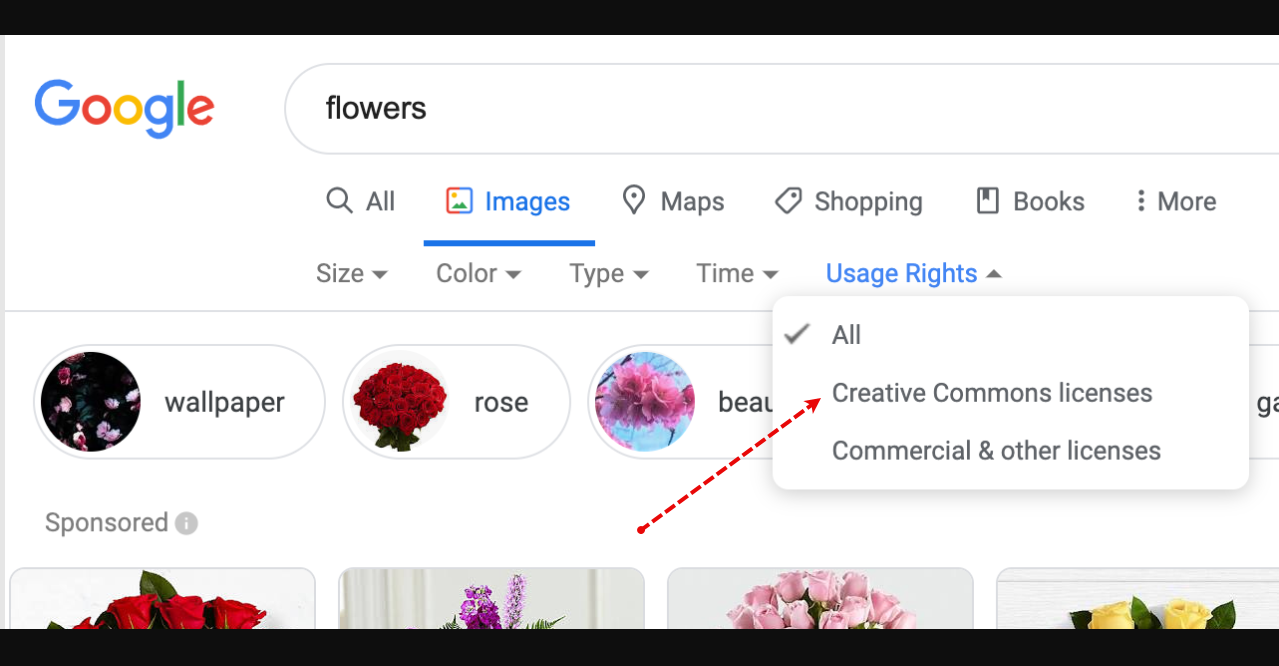Click the flowers search input field
Viewport: 1279px width, 666px height.
[x=780, y=108]
